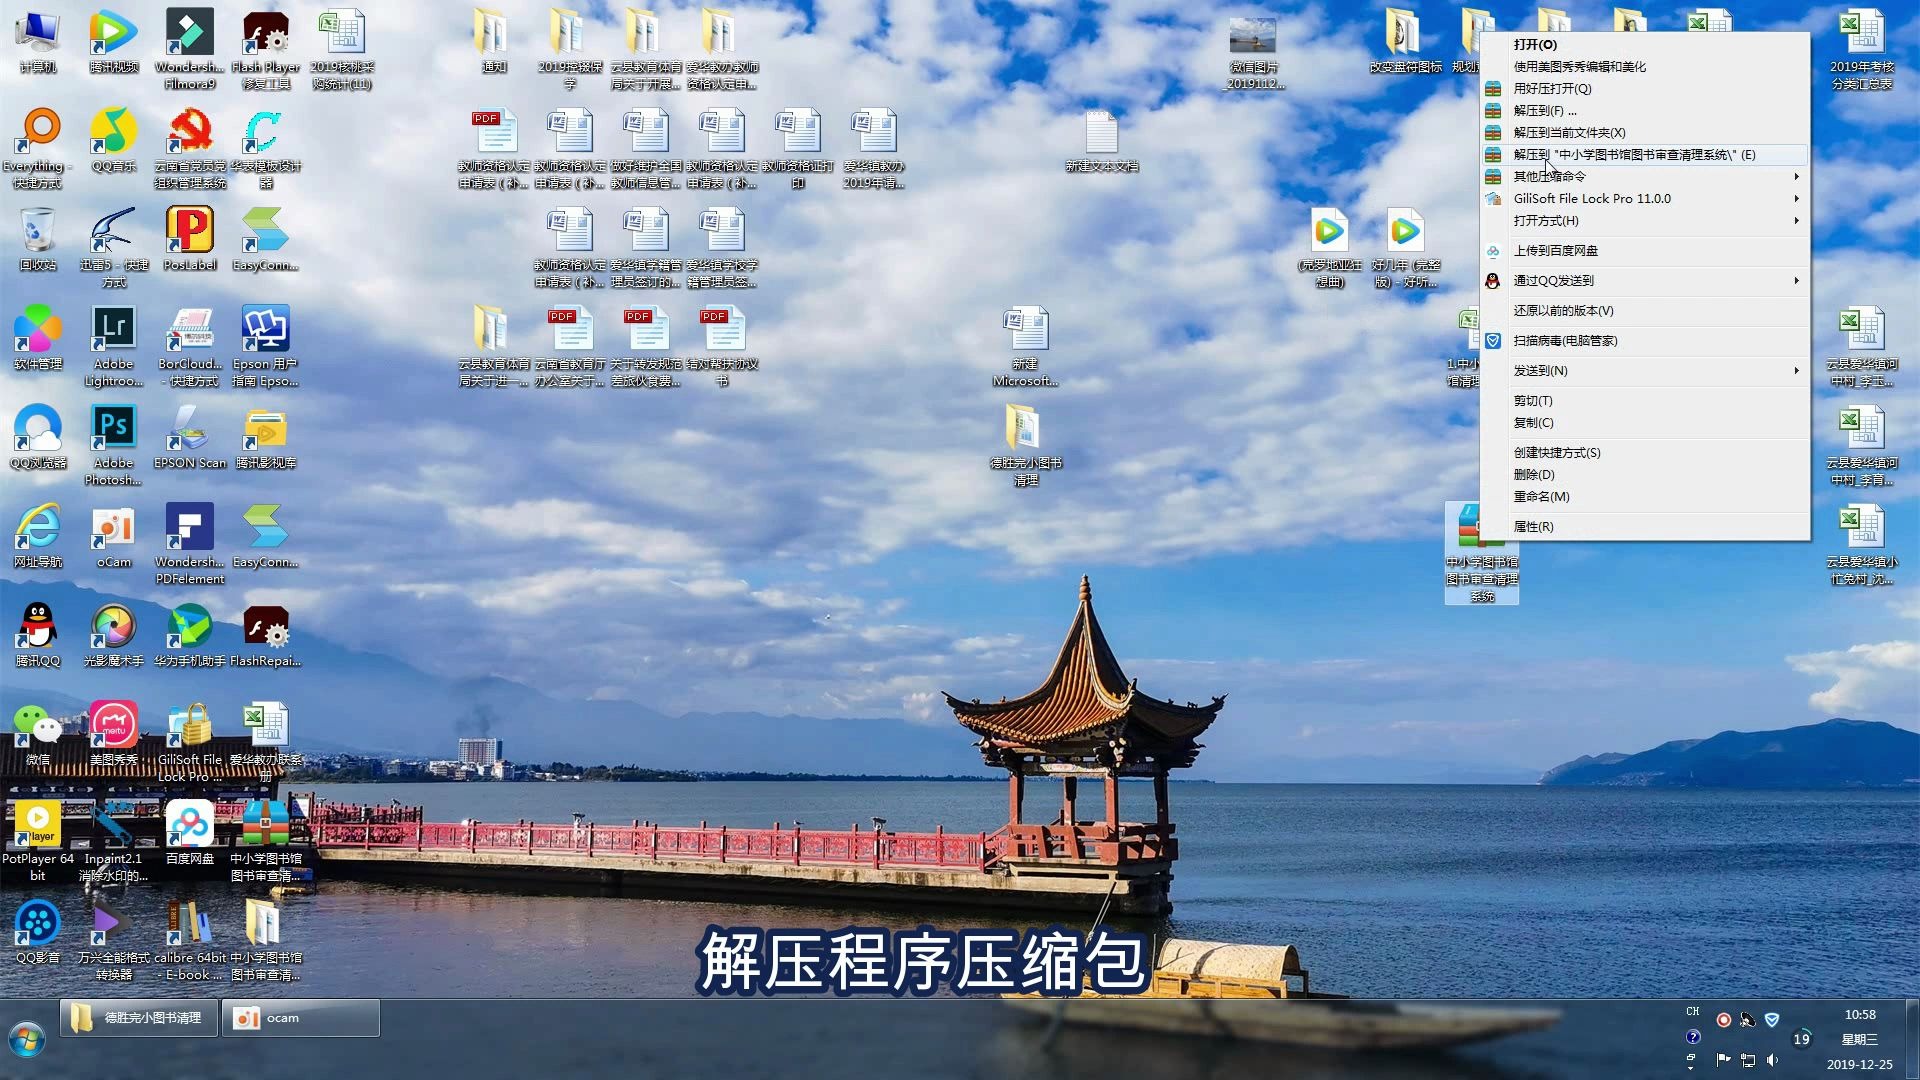
Task: Expand 其他压缩命令 submenu
Action: (1645, 177)
